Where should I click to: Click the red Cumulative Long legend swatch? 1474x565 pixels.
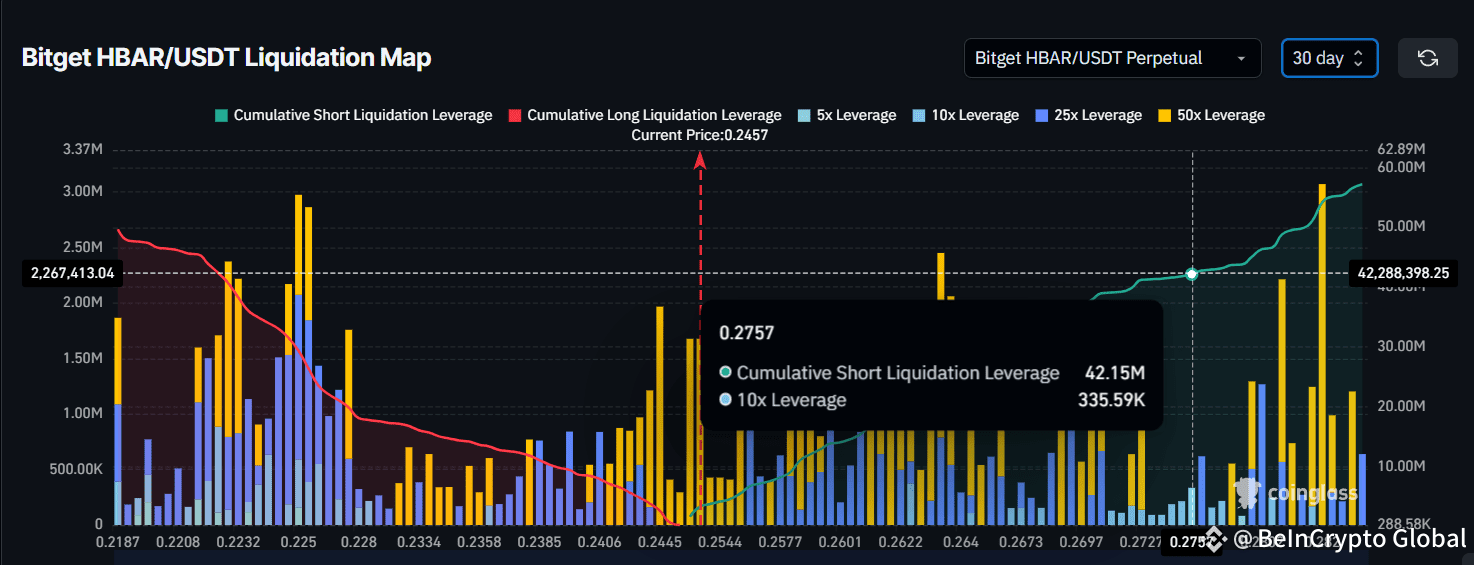[514, 115]
